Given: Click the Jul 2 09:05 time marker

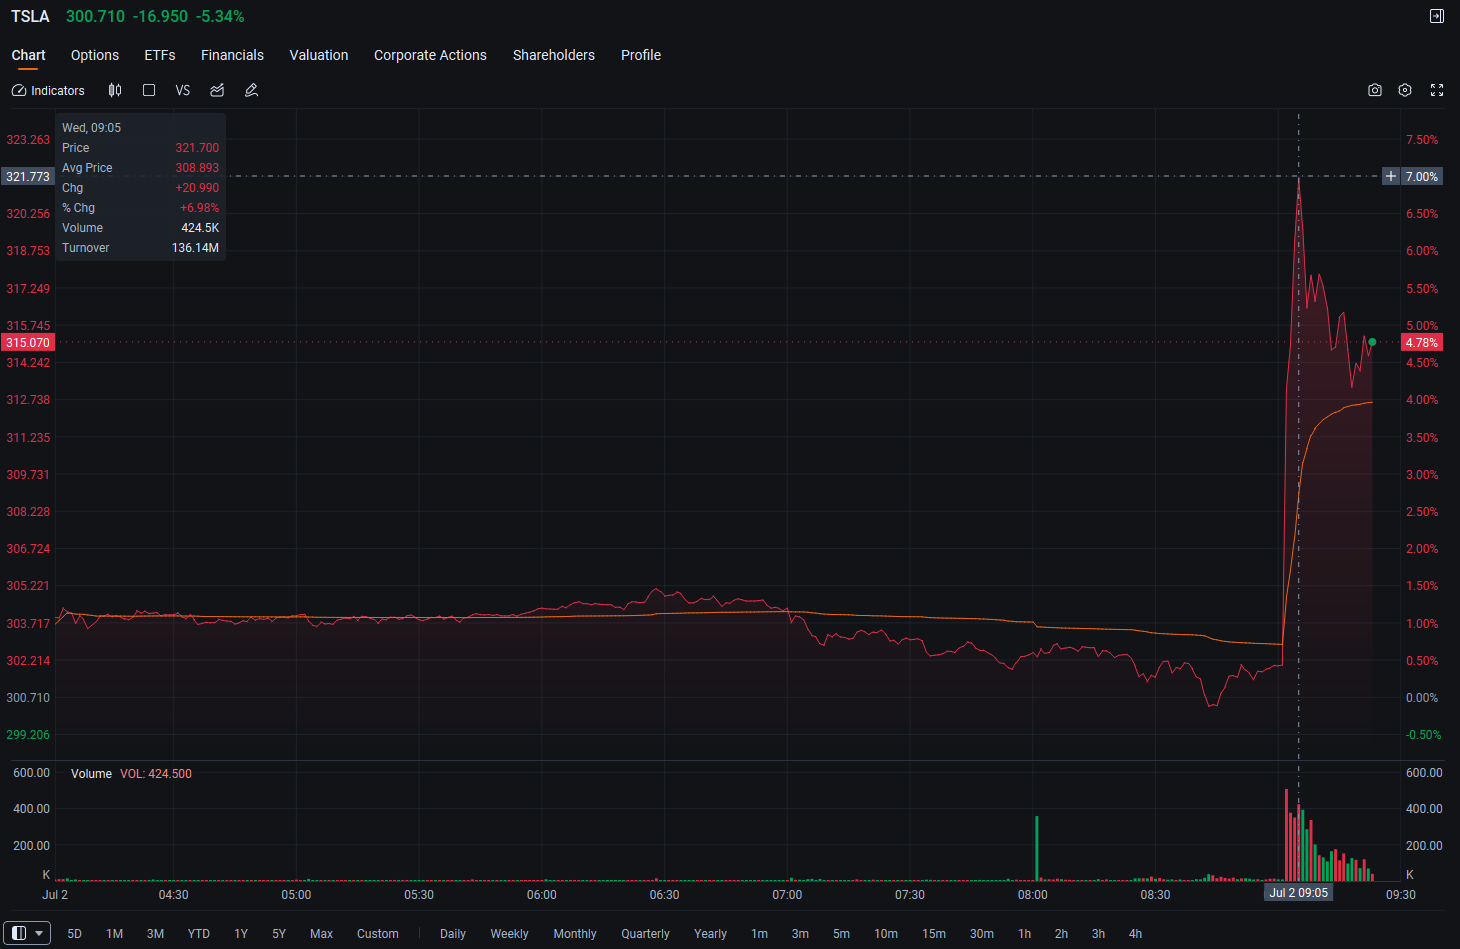Looking at the screenshot, I should click(x=1299, y=892).
